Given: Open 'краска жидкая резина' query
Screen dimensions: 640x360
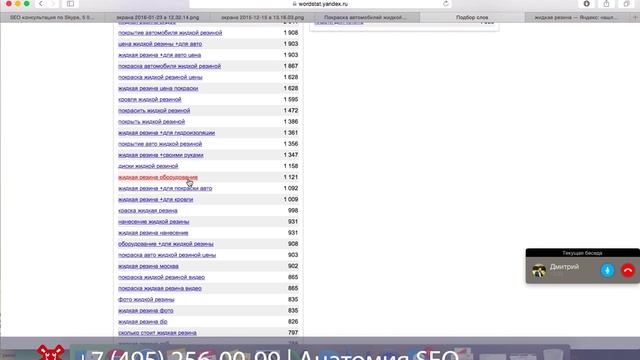Looking at the screenshot, I should (x=148, y=211).
